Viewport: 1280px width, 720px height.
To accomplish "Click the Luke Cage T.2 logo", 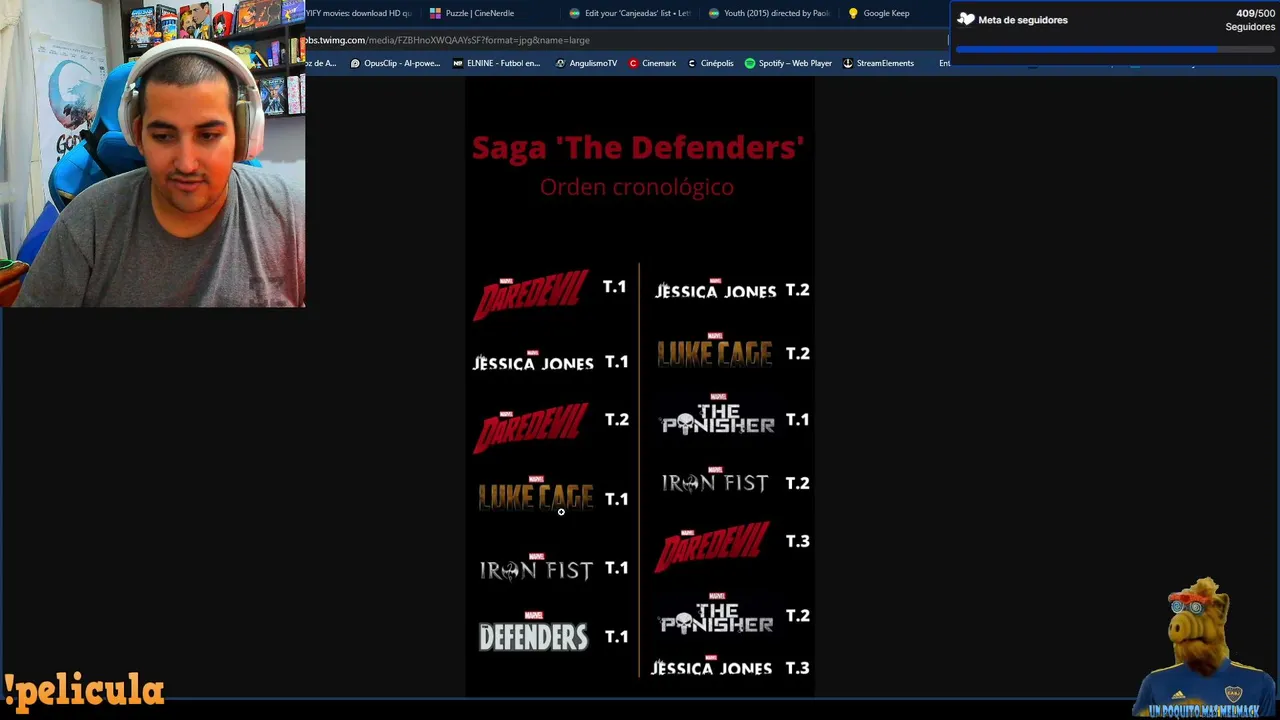I will coord(715,351).
